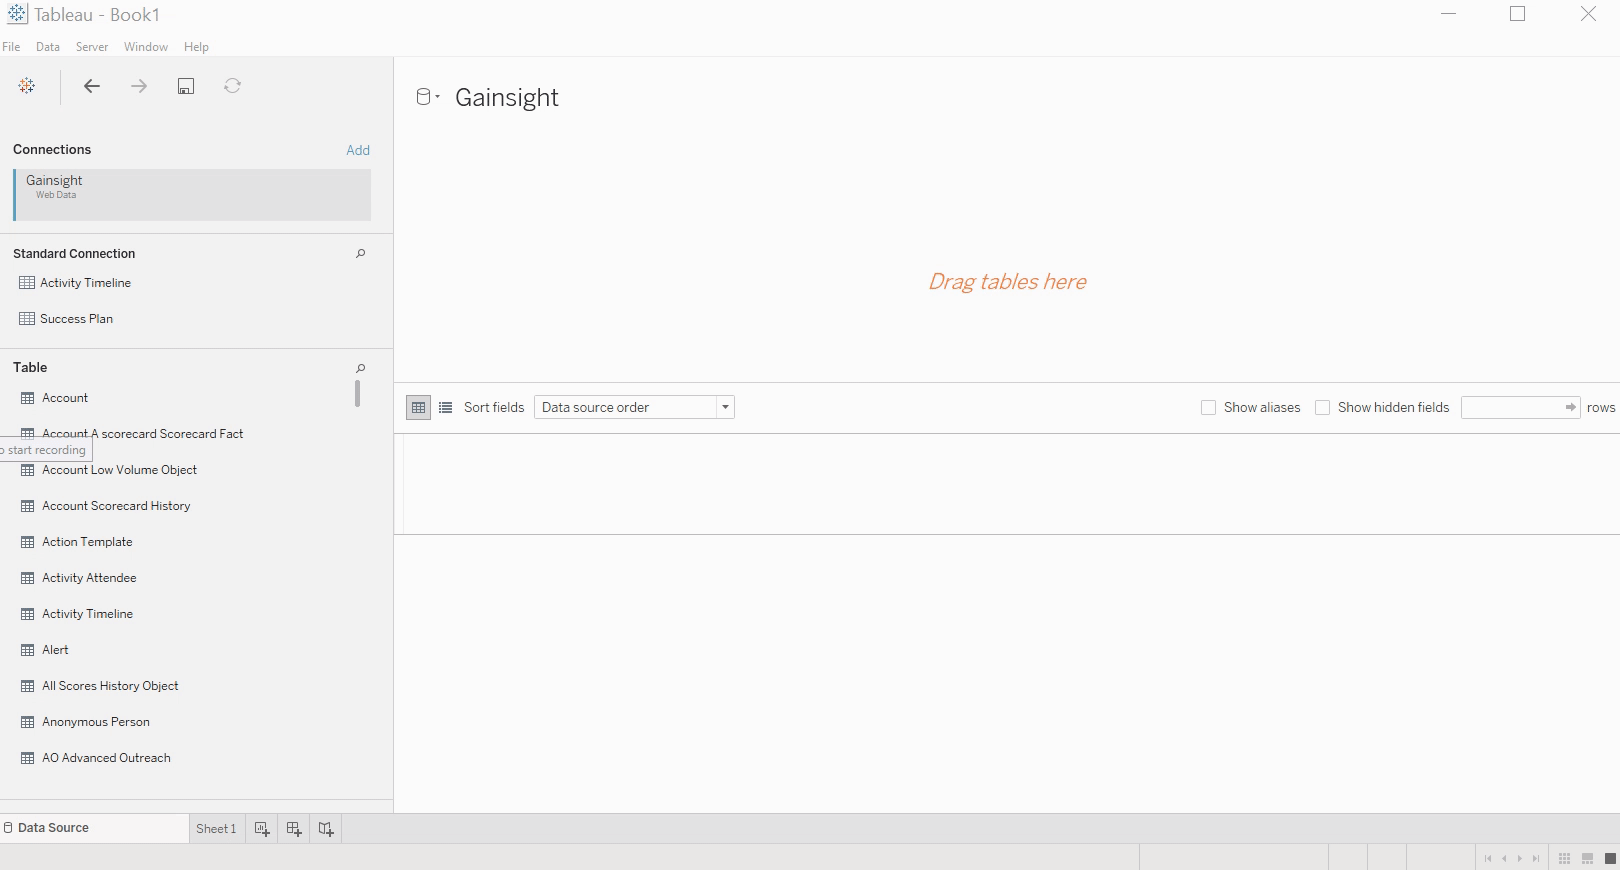The width and height of the screenshot is (1620, 870).
Task: Switch to the Data Source tab
Action: click(x=94, y=828)
